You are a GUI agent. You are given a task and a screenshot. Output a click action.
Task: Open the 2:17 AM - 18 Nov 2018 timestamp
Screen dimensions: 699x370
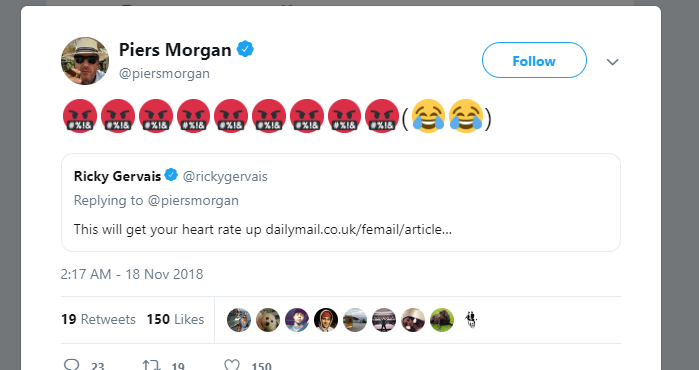132,274
